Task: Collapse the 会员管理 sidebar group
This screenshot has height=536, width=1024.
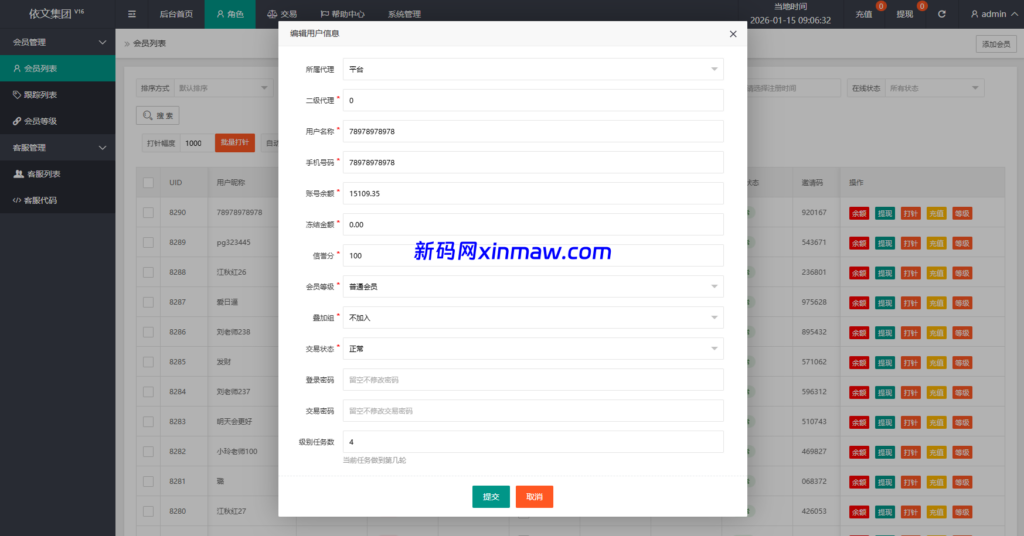Action: tap(57, 42)
